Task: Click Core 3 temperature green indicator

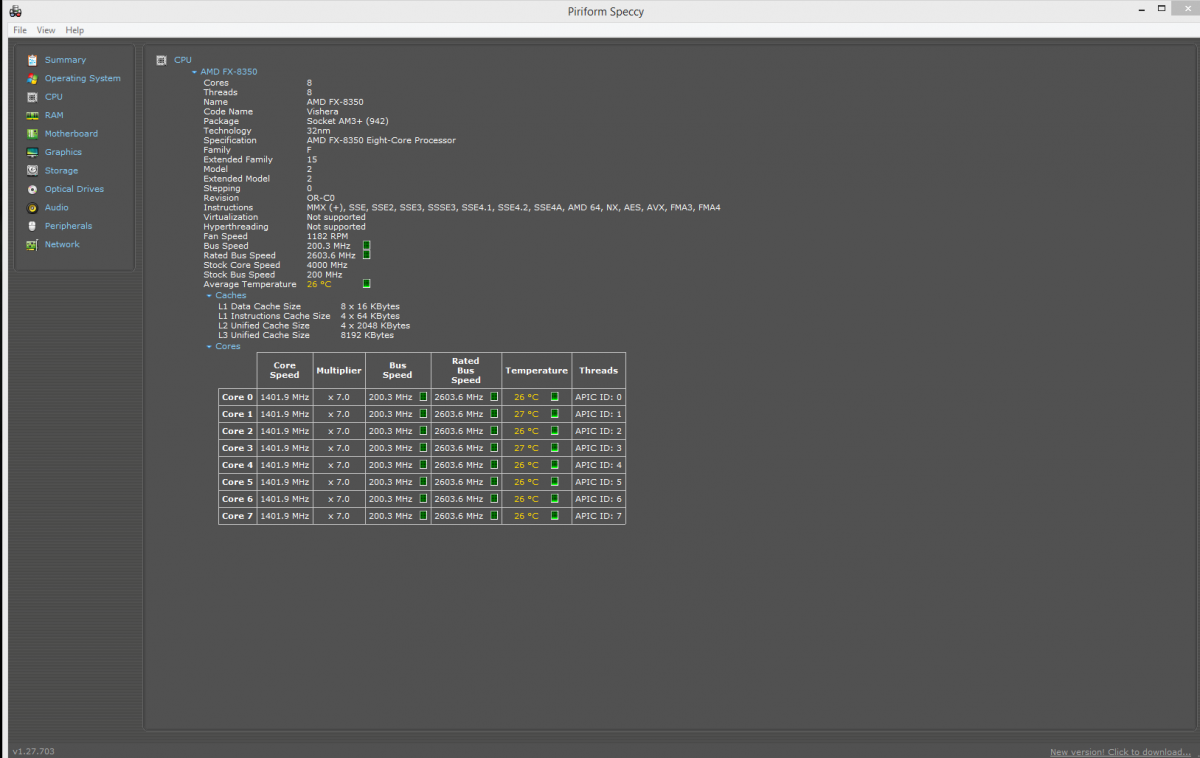Action: [x=555, y=448]
